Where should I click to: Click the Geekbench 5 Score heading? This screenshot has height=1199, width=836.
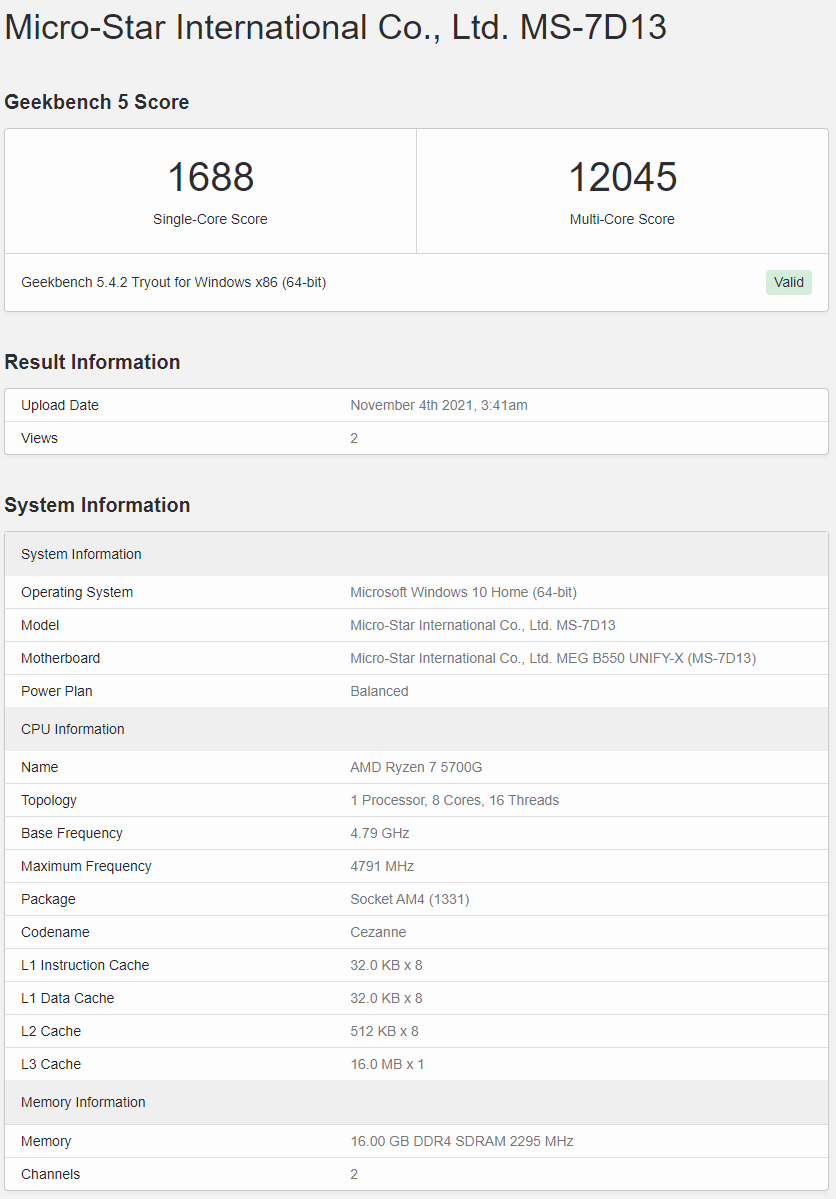(x=97, y=102)
